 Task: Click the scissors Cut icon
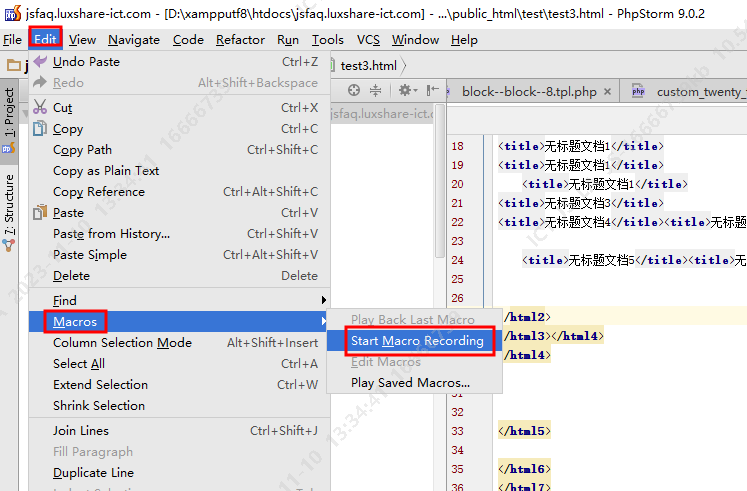point(40,108)
